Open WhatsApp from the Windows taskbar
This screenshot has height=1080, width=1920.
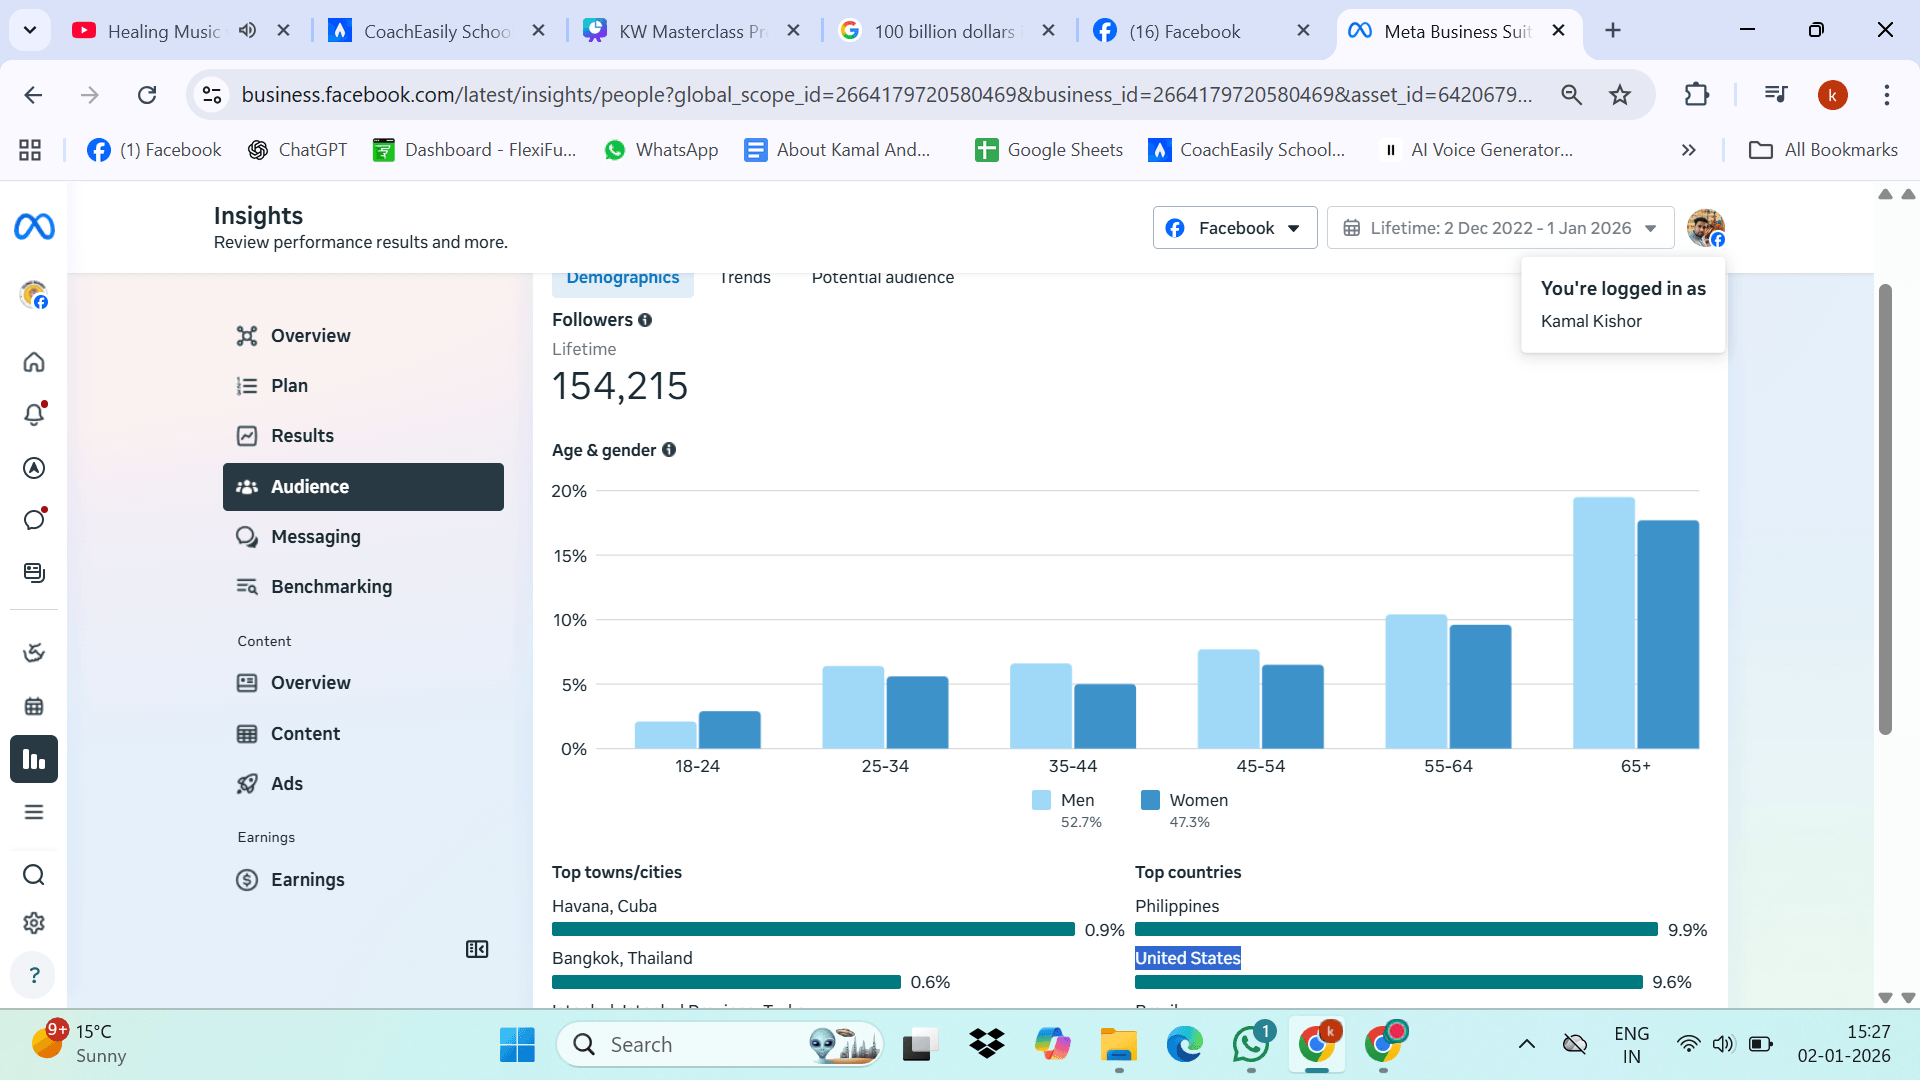(1251, 1045)
